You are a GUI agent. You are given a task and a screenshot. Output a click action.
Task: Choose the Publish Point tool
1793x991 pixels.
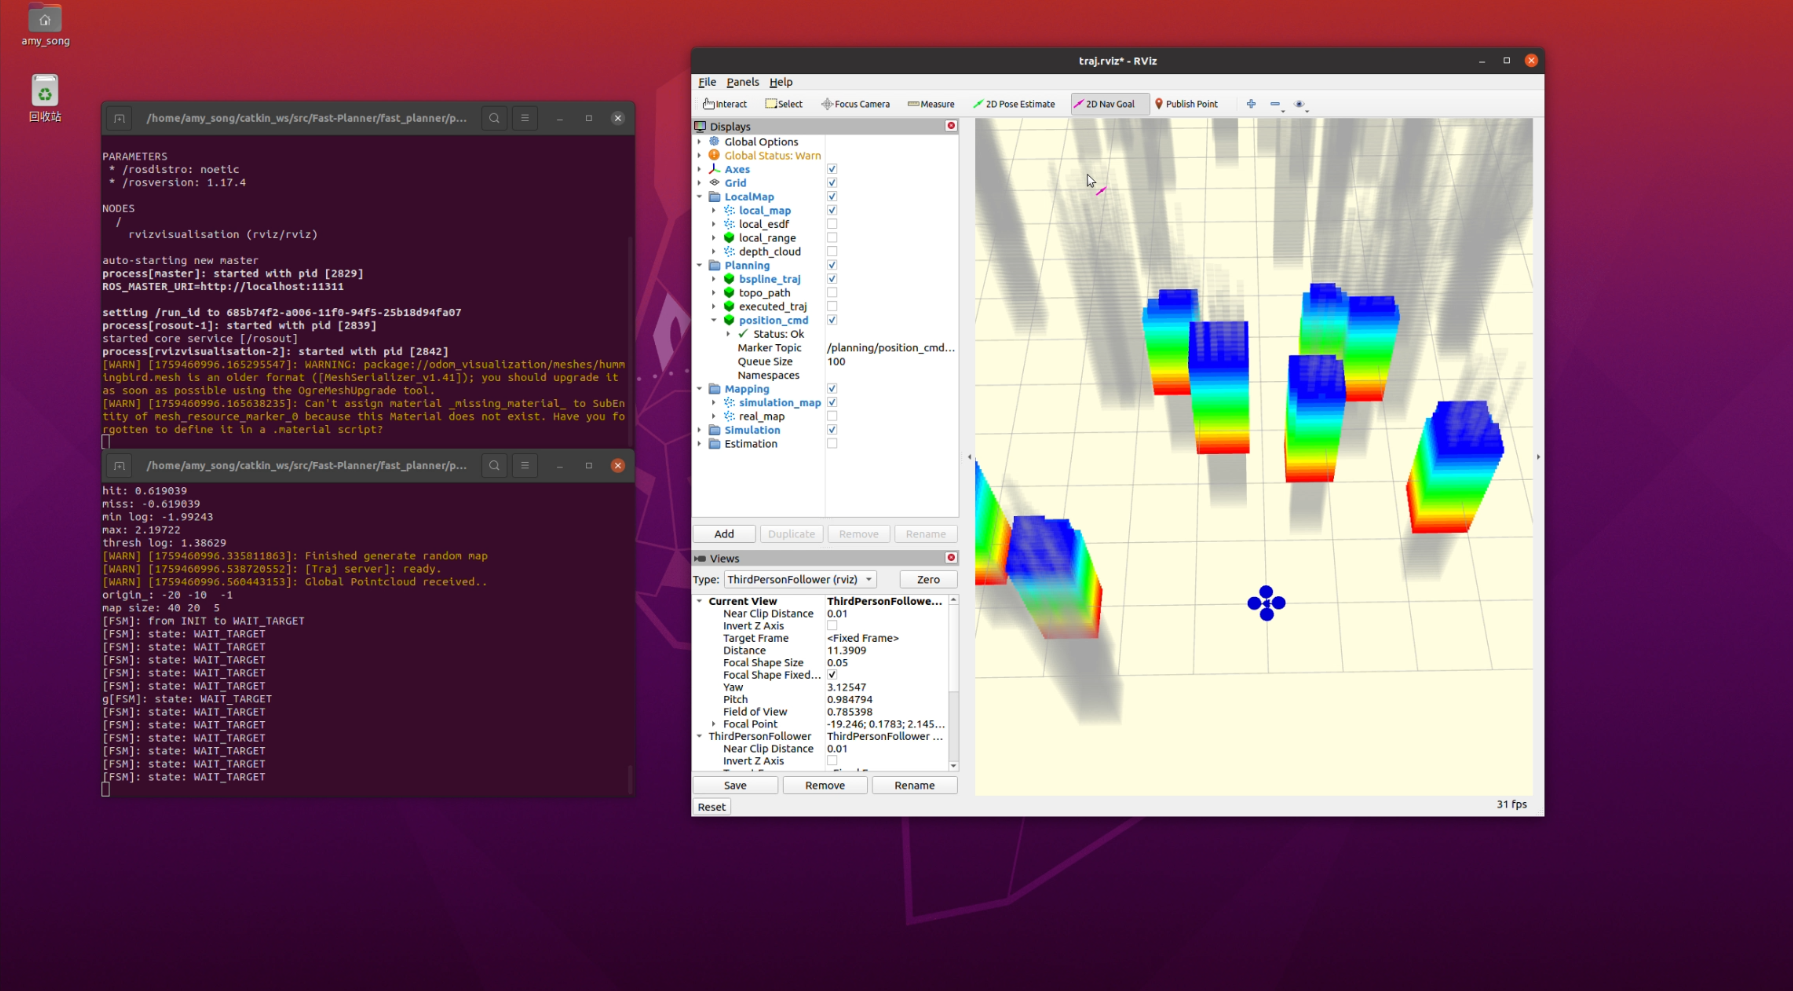point(1186,104)
